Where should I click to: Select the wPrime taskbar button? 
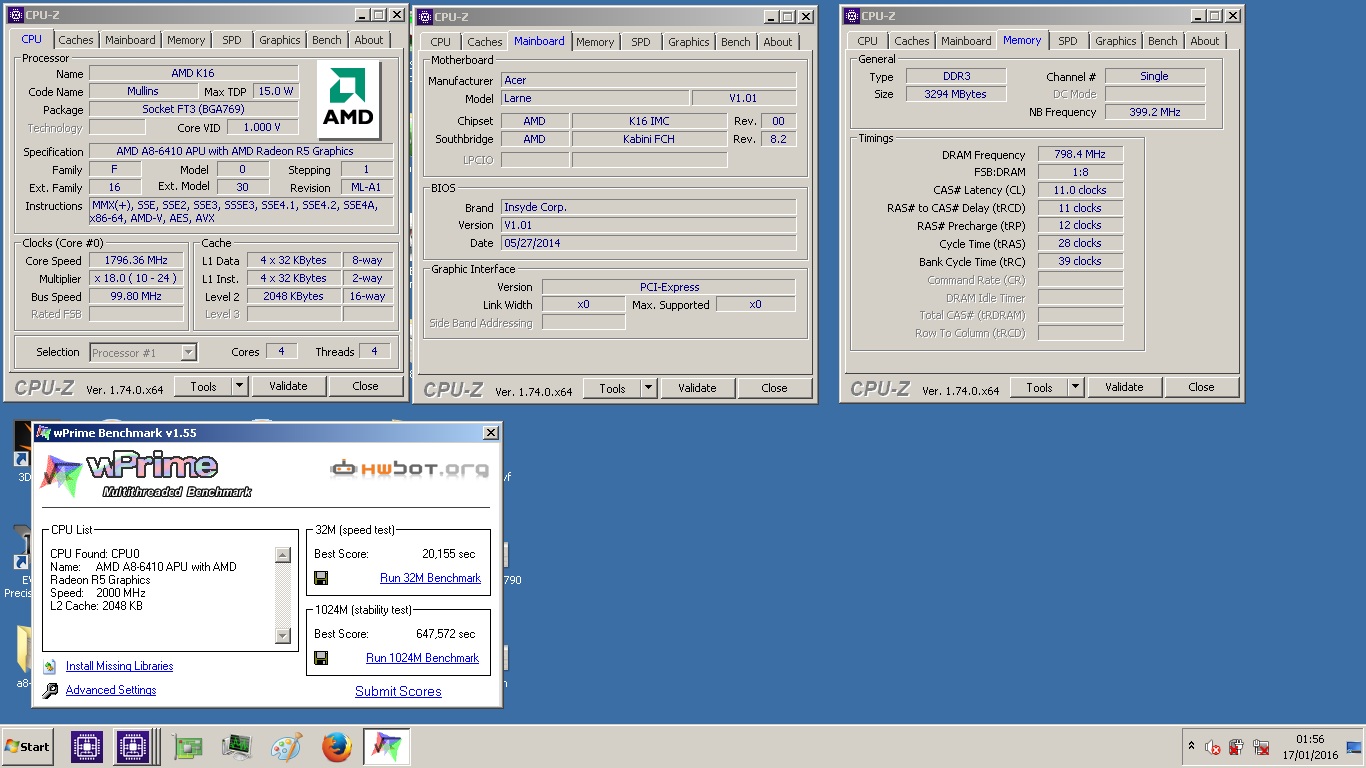(x=386, y=747)
